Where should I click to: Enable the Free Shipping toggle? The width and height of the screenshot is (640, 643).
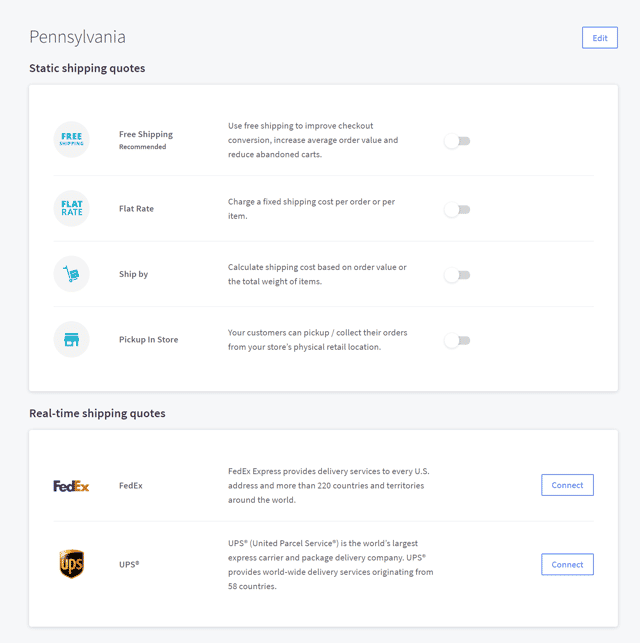tap(457, 141)
